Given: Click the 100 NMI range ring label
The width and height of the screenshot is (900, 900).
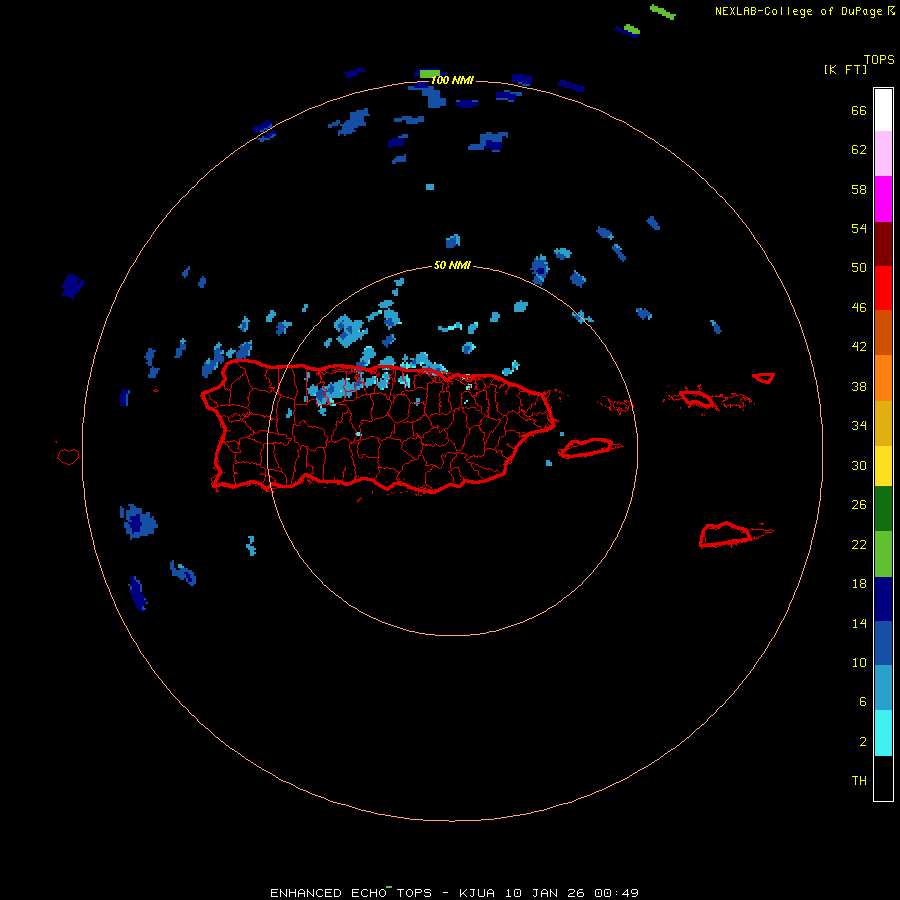Looking at the screenshot, I should coord(452,80).
